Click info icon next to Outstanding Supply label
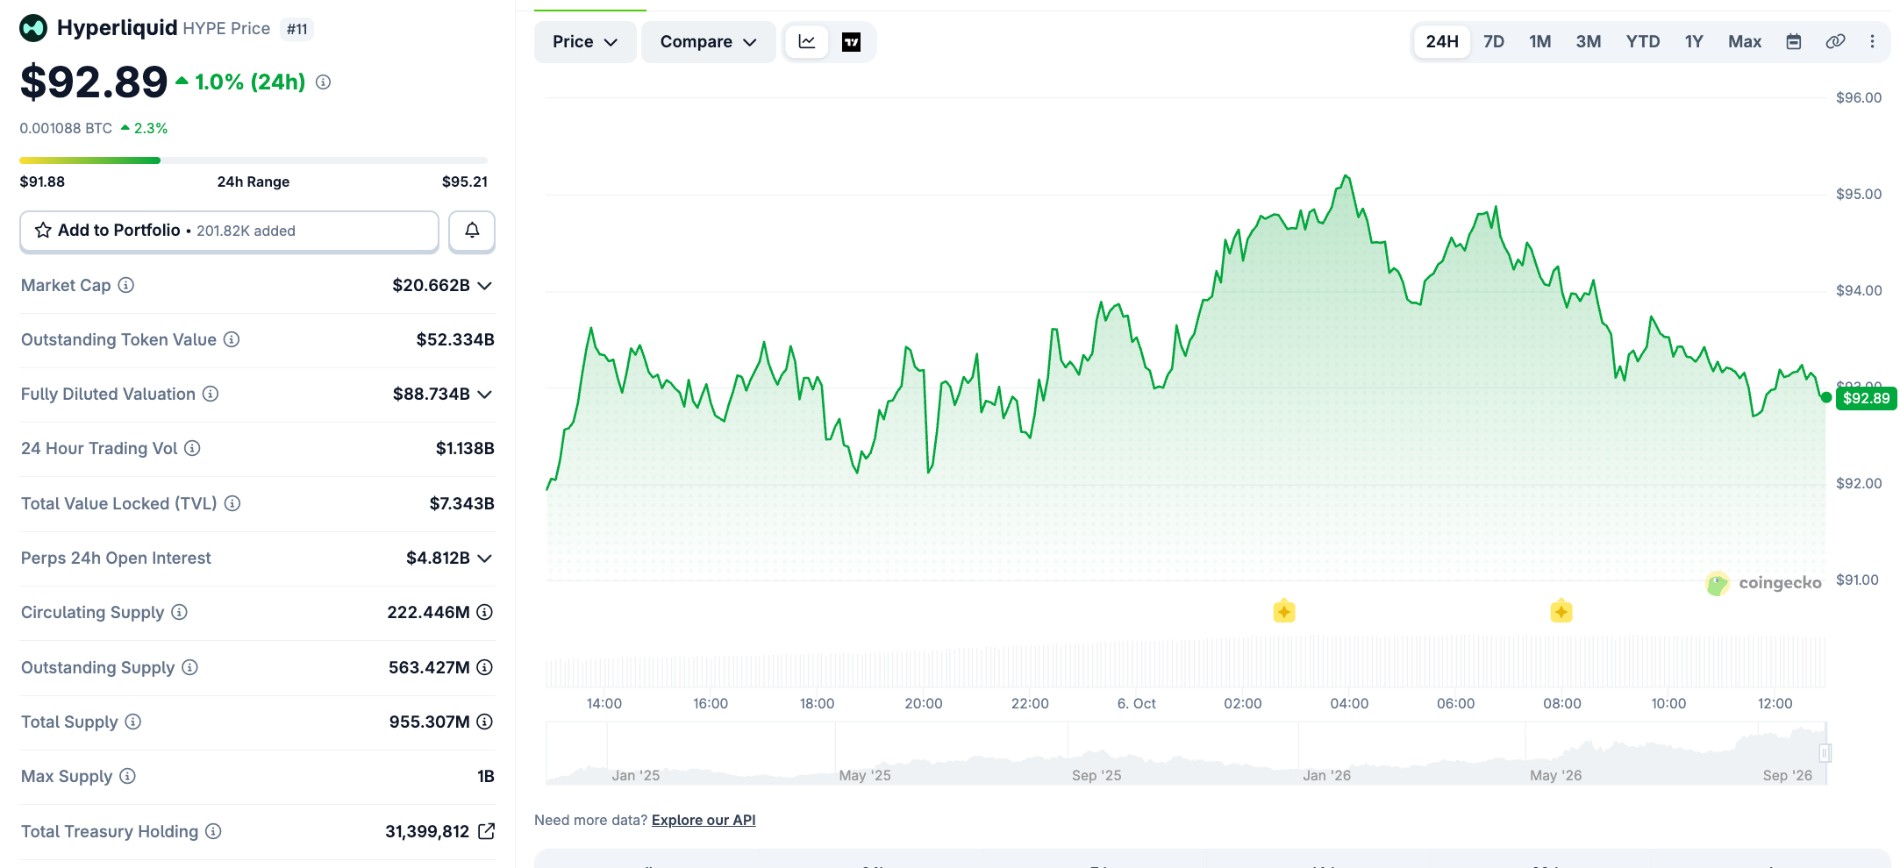This screenshot has height=868, width=1900. (x=189, y=667)
